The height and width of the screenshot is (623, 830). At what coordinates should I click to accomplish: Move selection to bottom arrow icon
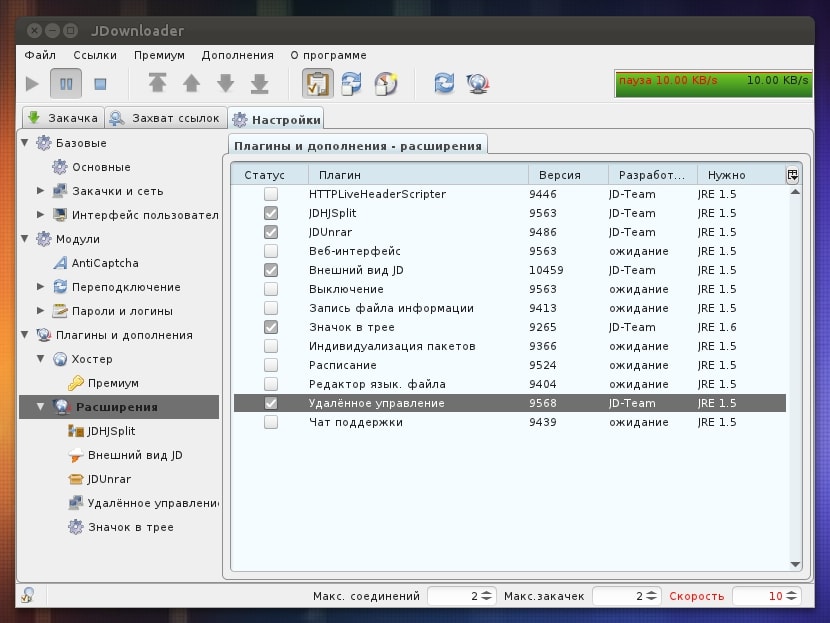[259, 84]
